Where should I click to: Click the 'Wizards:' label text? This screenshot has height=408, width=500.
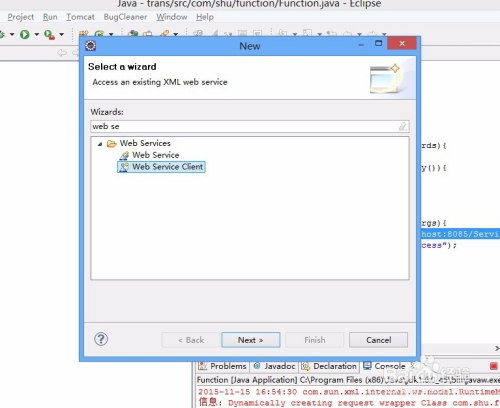coord(107,112)
